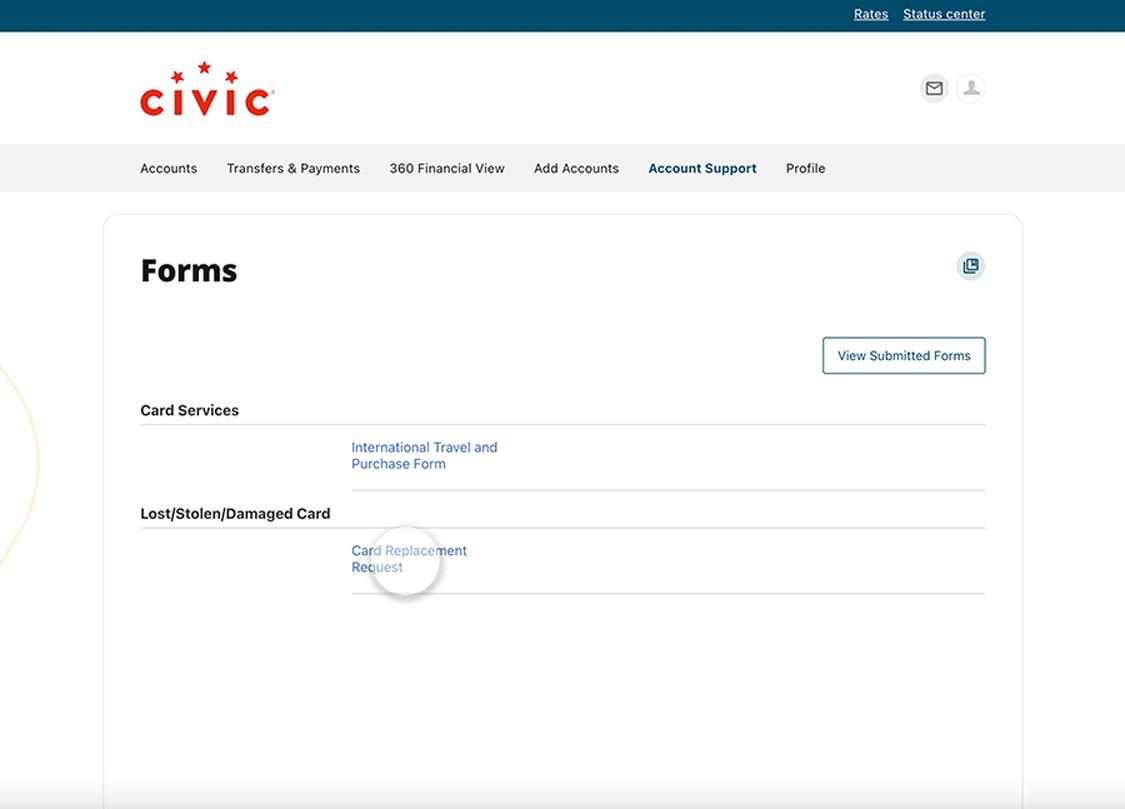Open the Rates link
Viewport: 1125px width, 809px height.
pos(870,14)
